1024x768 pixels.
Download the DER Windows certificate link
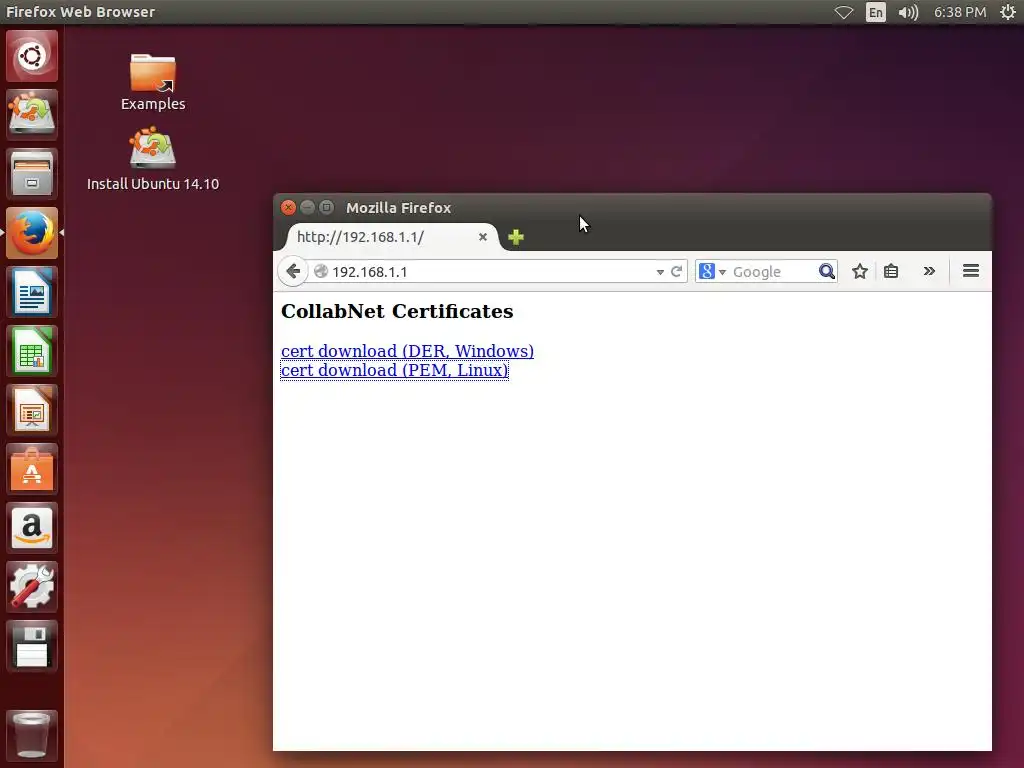tap(408, 351)
